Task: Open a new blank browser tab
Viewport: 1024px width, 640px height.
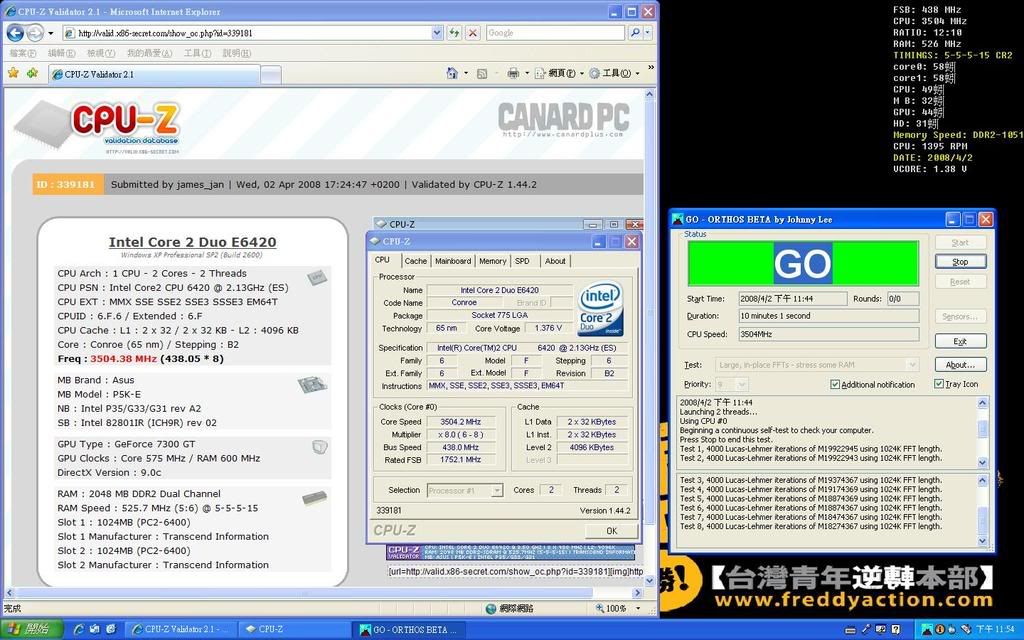Action: [271, 75]
